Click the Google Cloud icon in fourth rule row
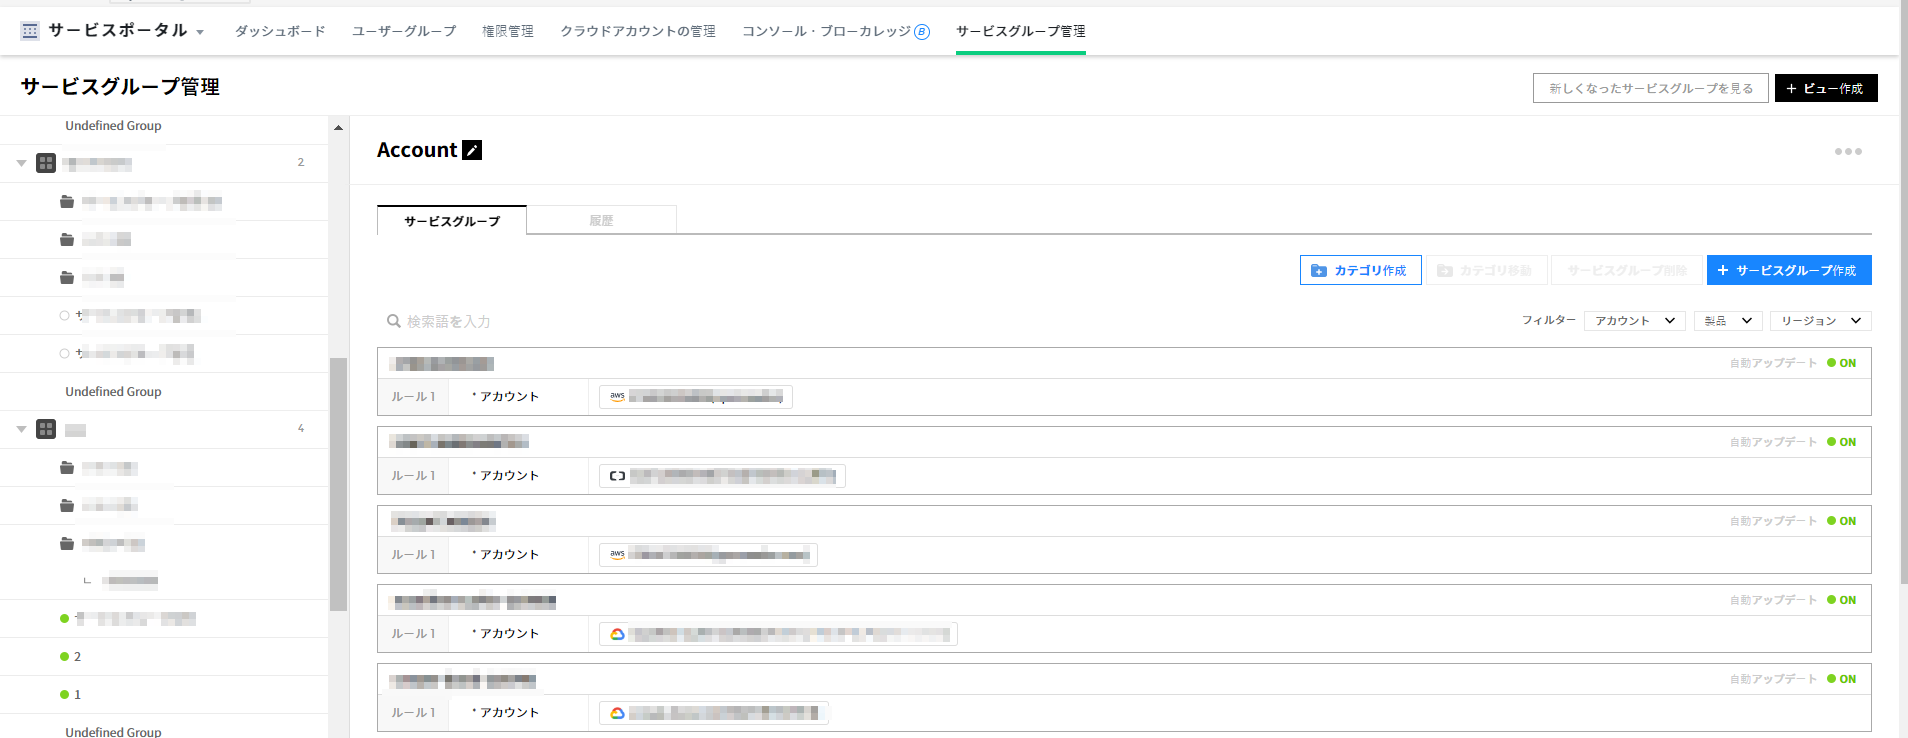 click(617, 634)
